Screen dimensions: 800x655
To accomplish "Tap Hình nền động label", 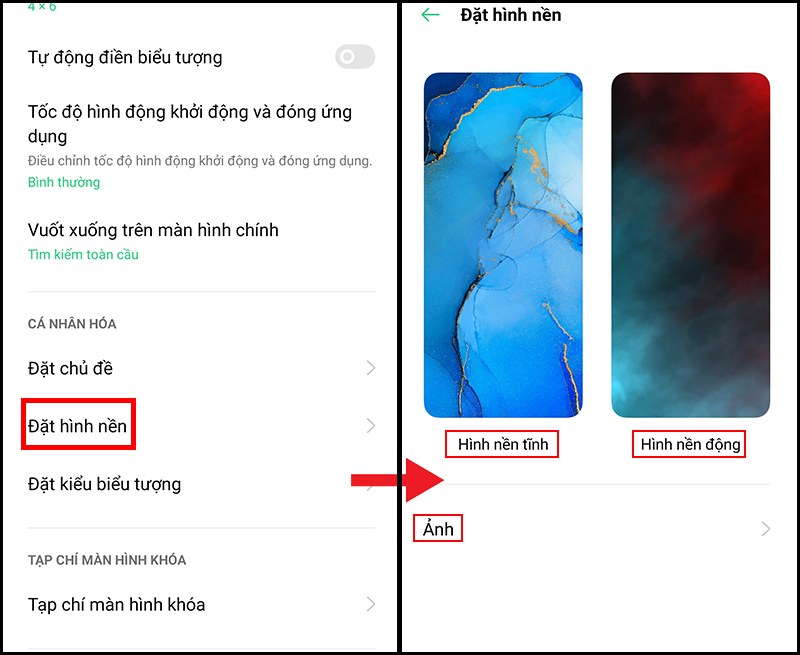I will 690,444.
